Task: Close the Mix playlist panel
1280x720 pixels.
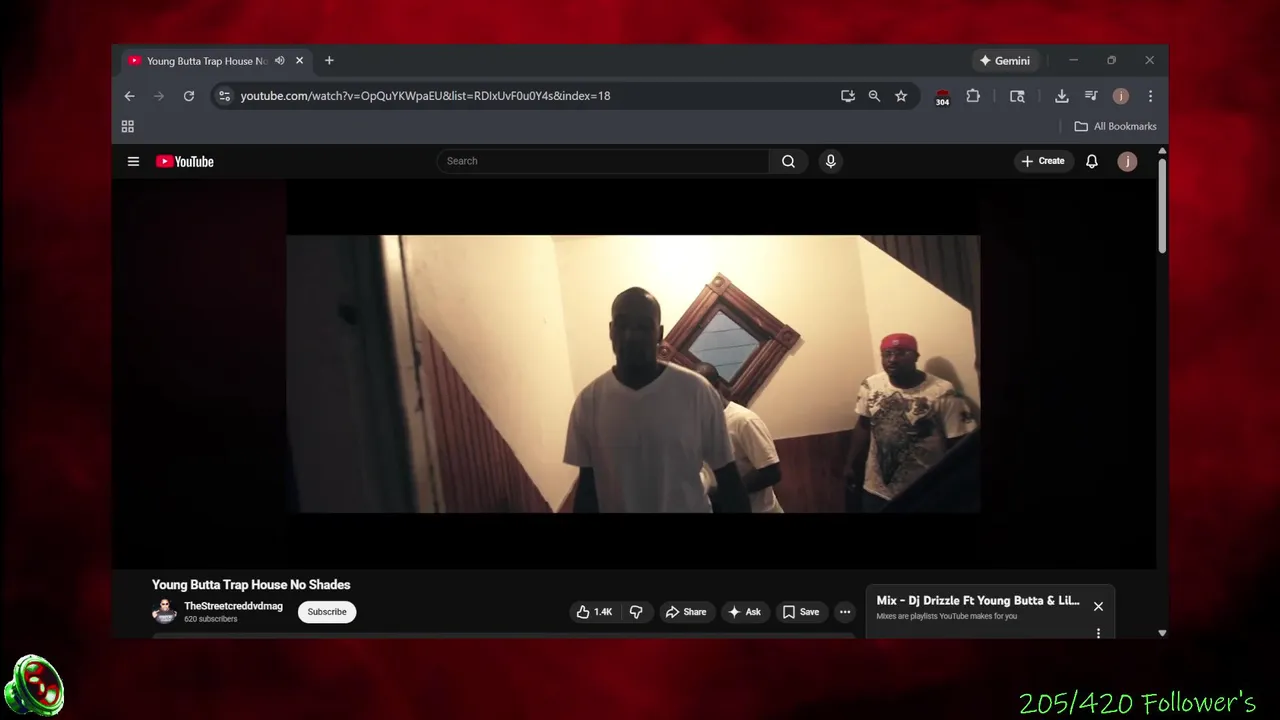Action: [1098, 606]
